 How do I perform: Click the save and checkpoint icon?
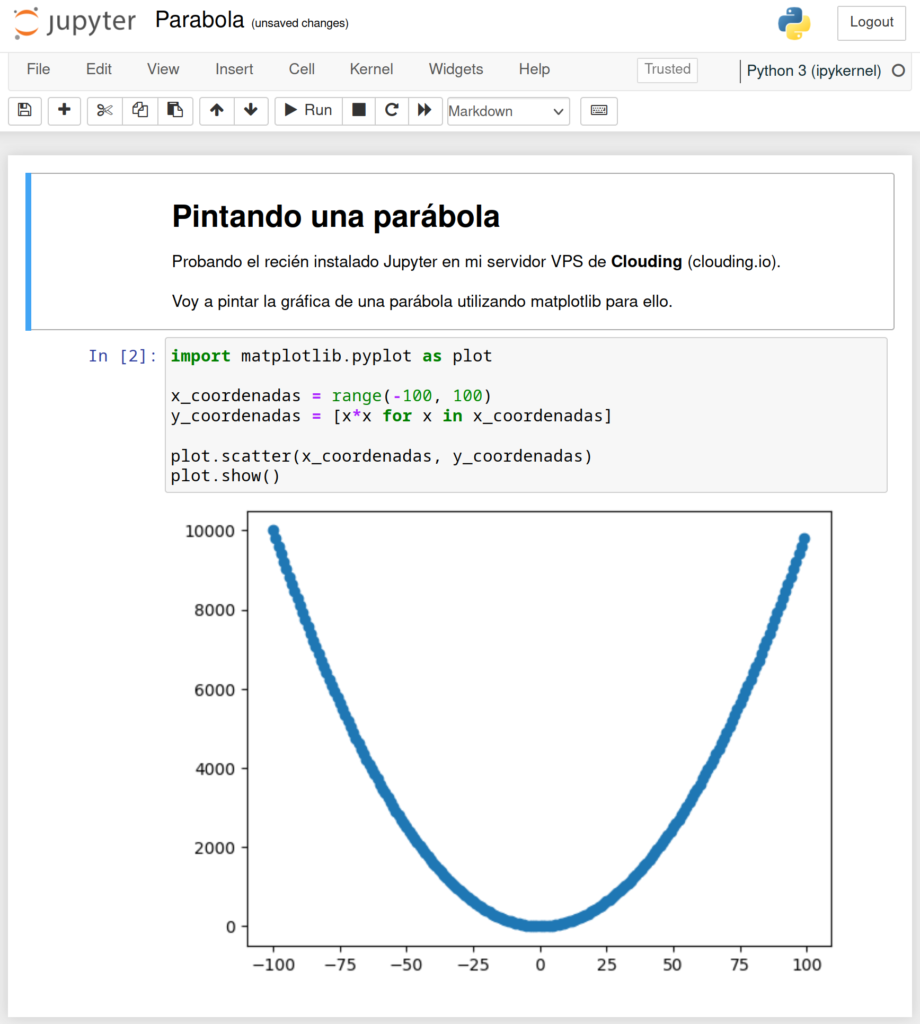25,110
